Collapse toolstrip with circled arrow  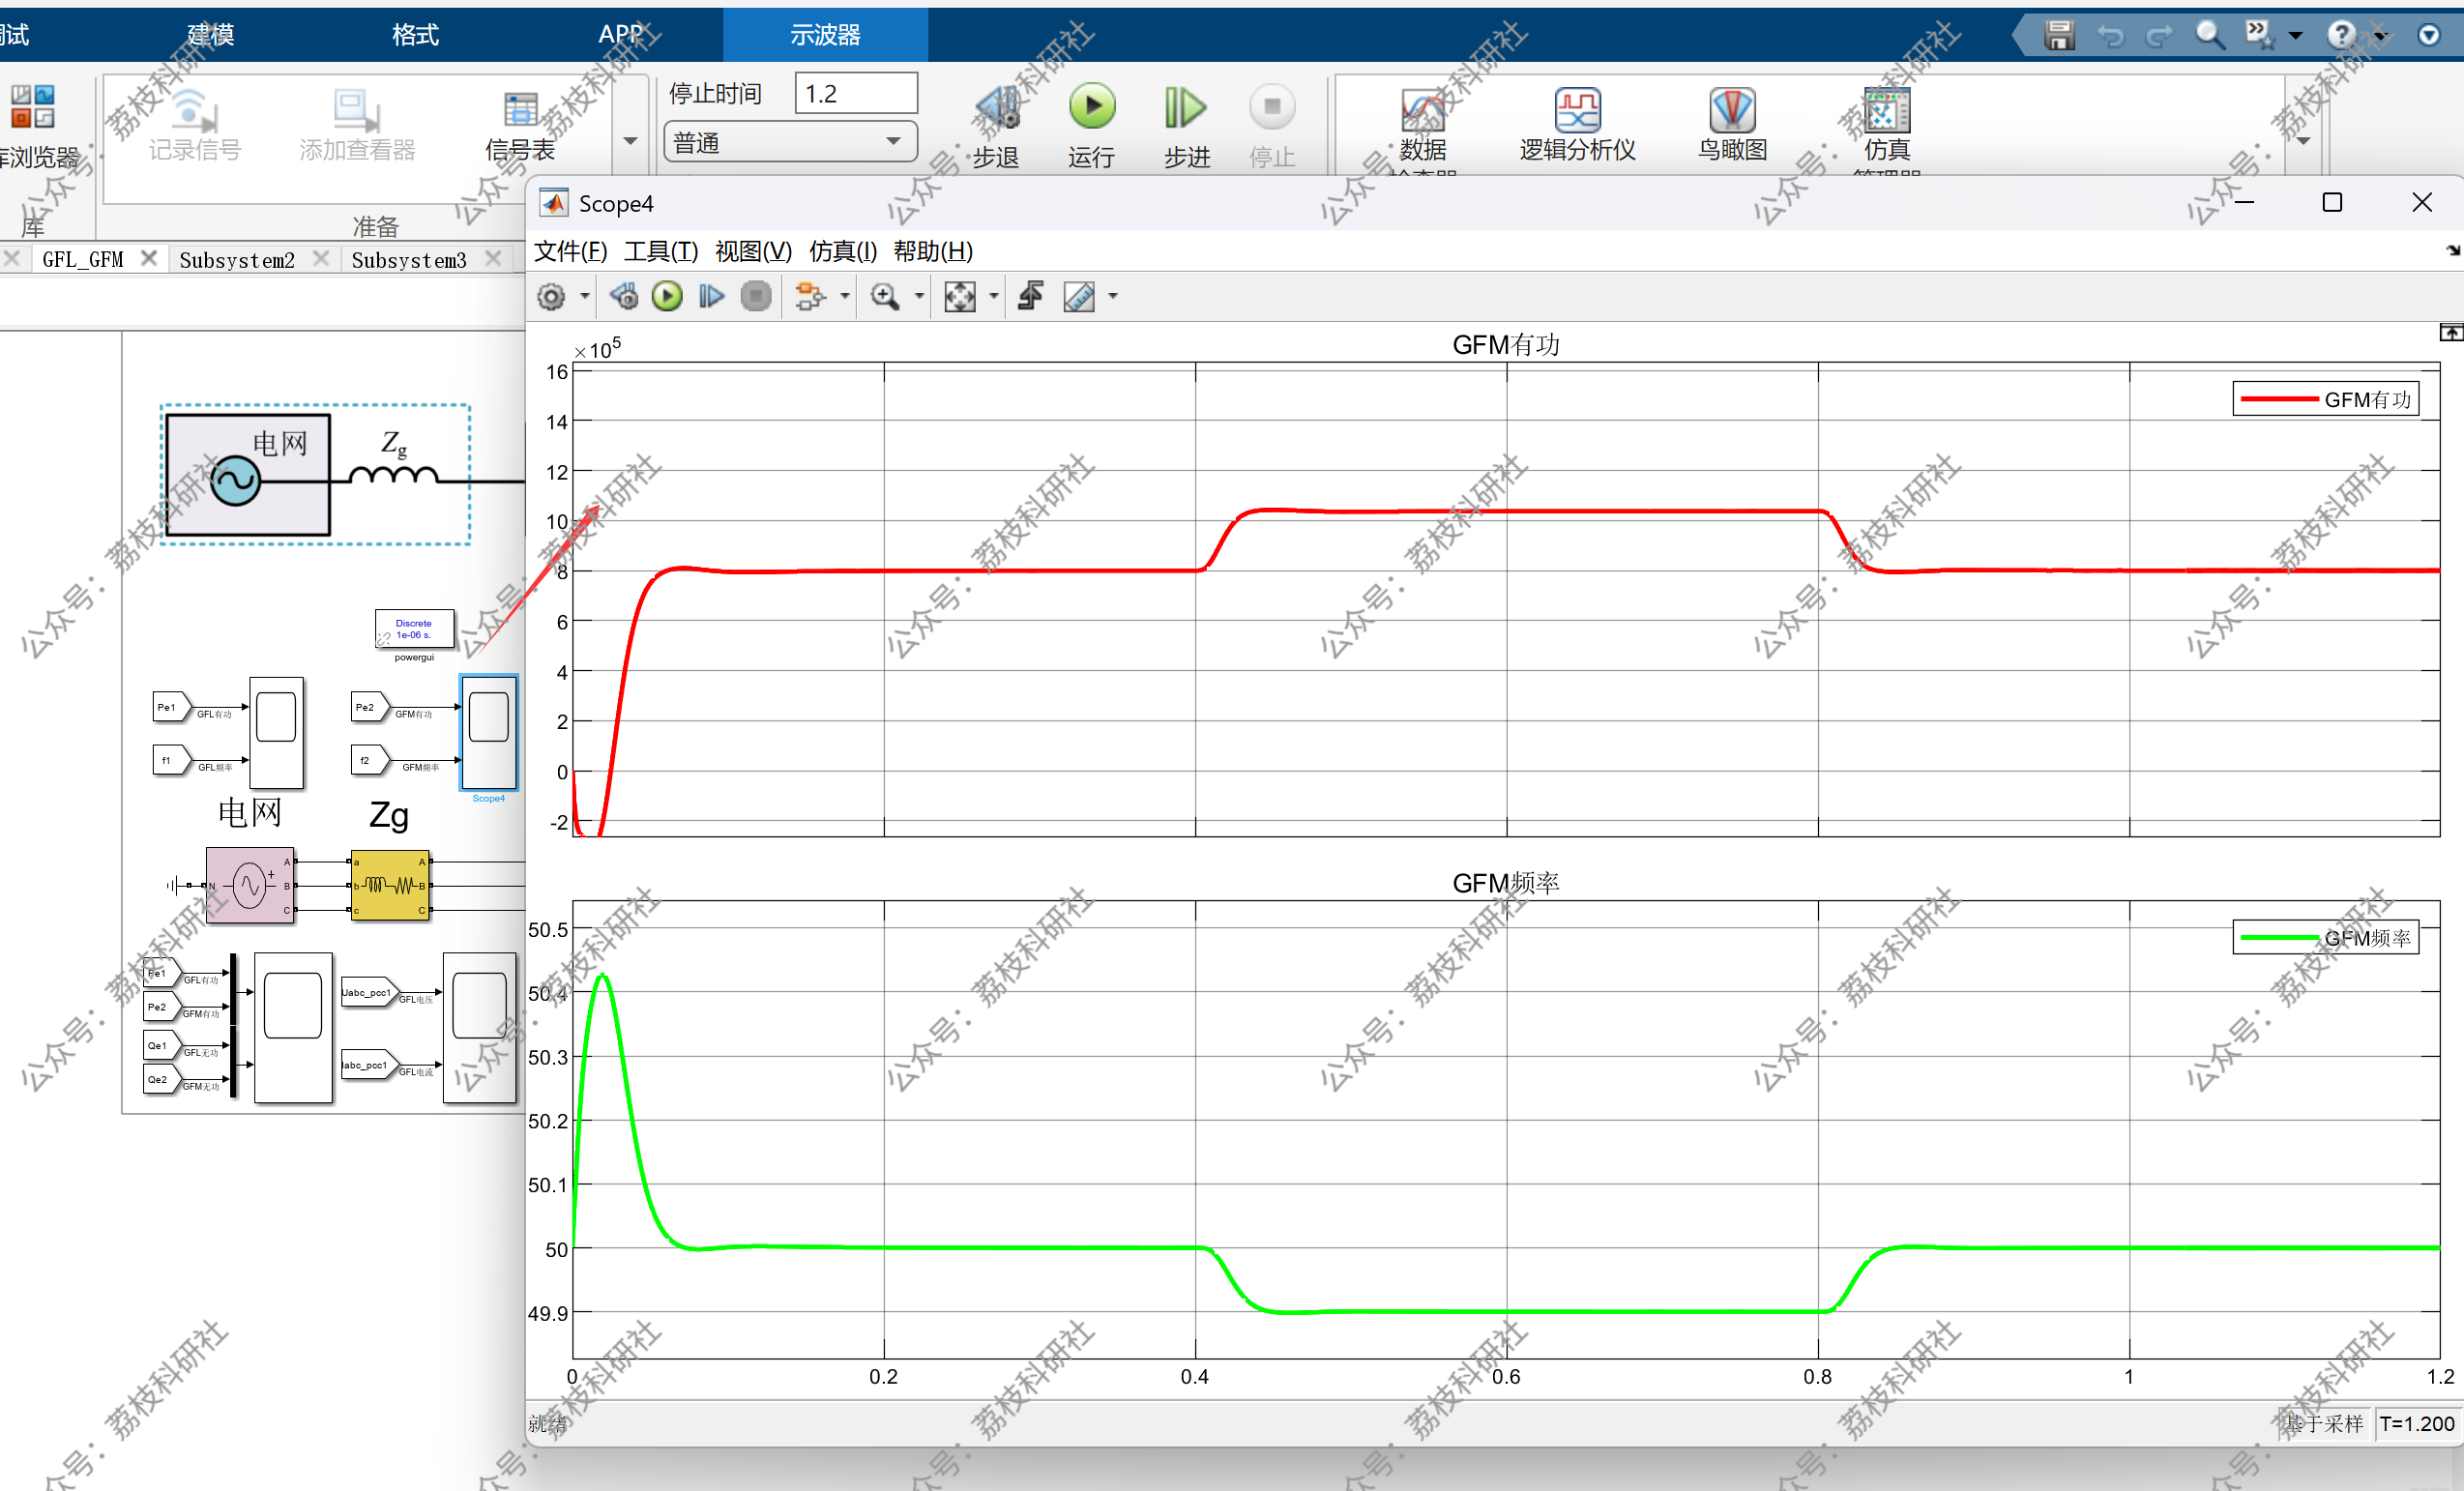tap(2429, 35)
